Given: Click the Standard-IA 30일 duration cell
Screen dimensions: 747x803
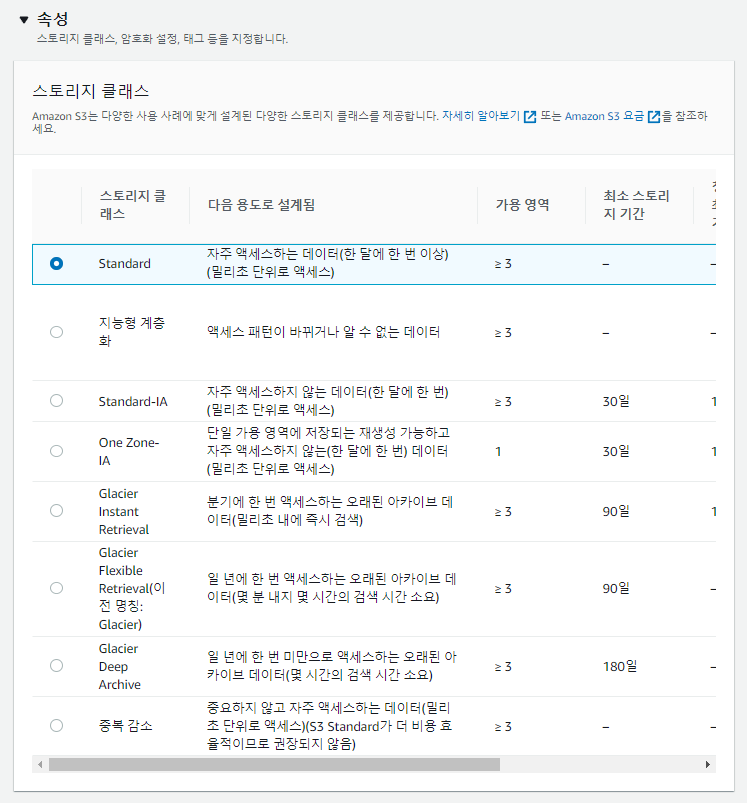Looking at the screenshot, I should tap(616, 401).
